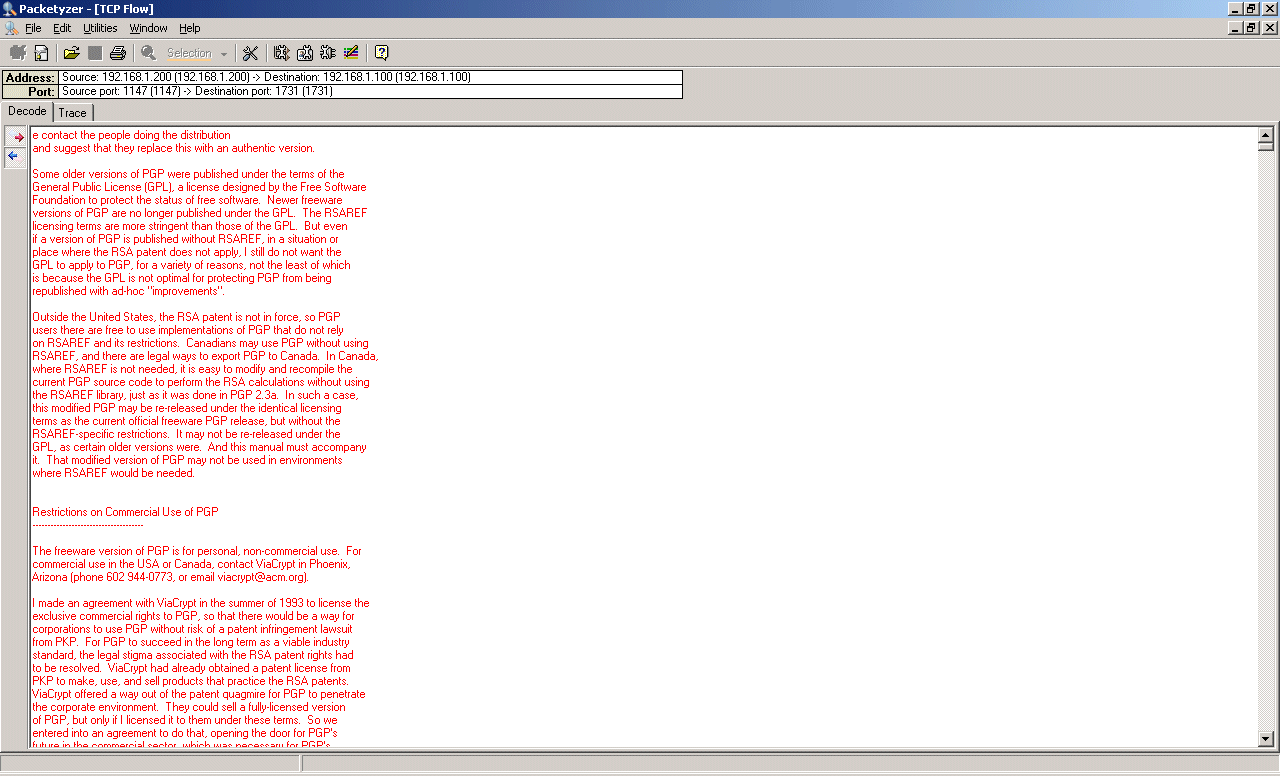Open the Help menu
This screenshot has width=1280, height=776.
point(190,28)
